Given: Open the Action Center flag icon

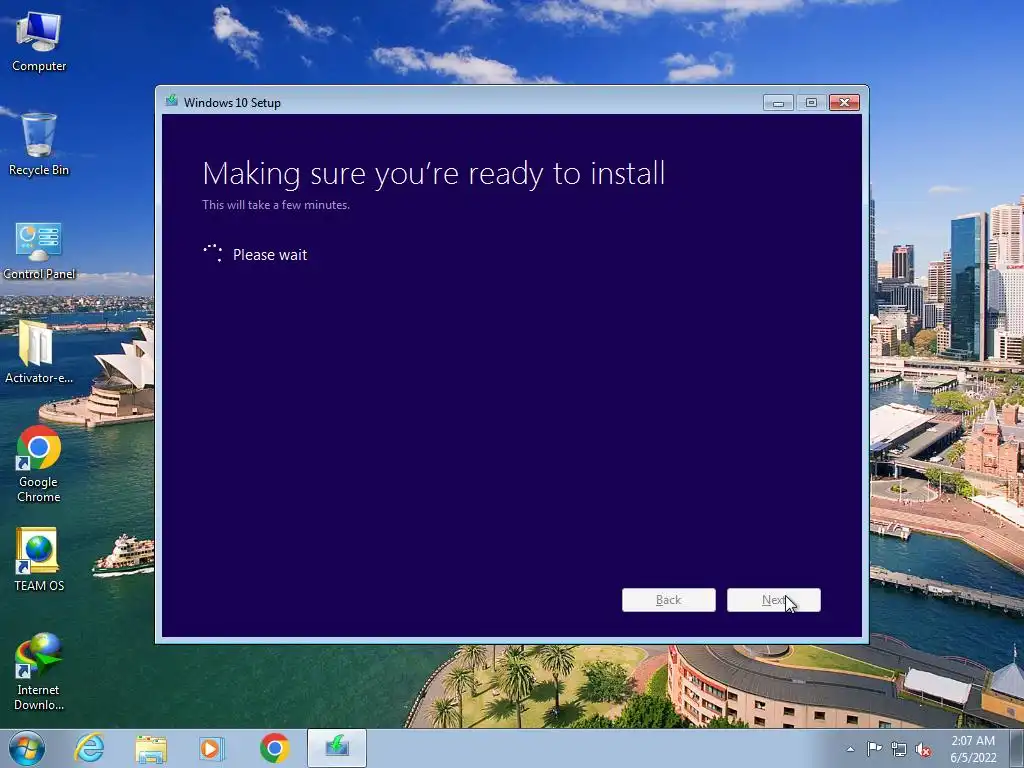Looking at the screenshot, I should [x=874, y=749].
